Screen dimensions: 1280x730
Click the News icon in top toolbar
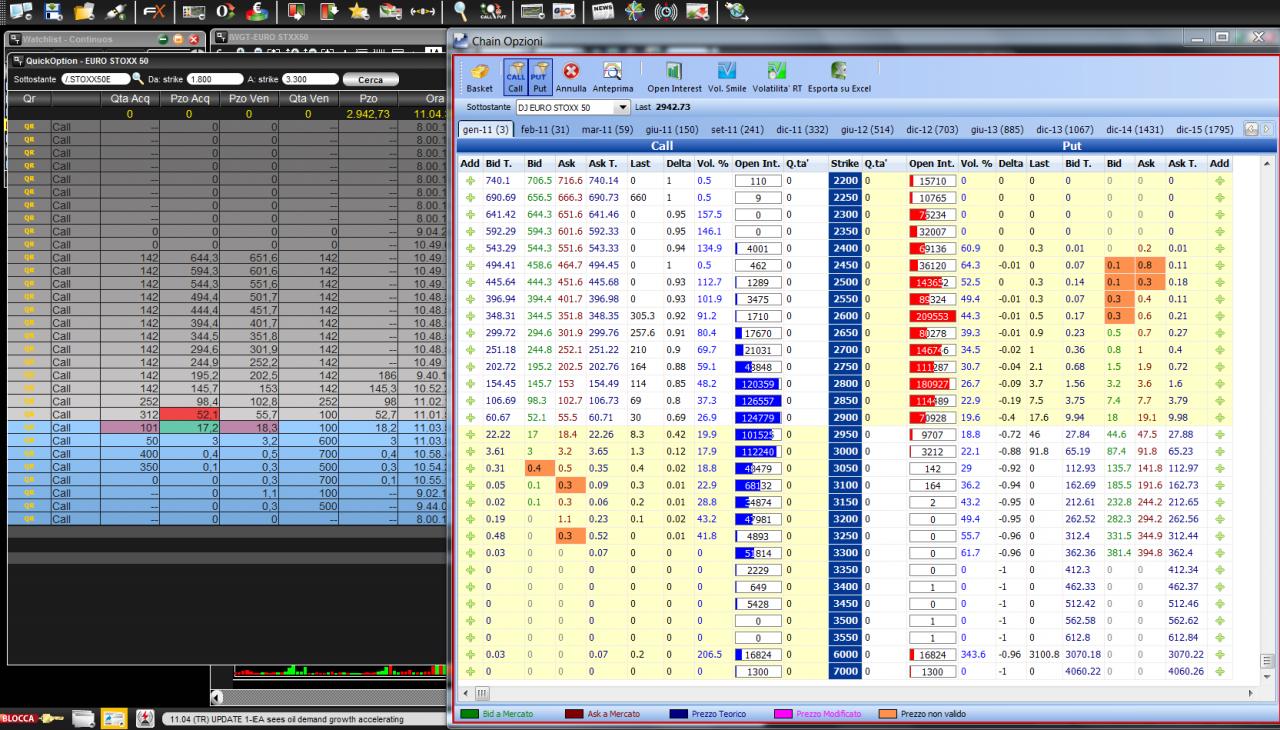[603, 12]
